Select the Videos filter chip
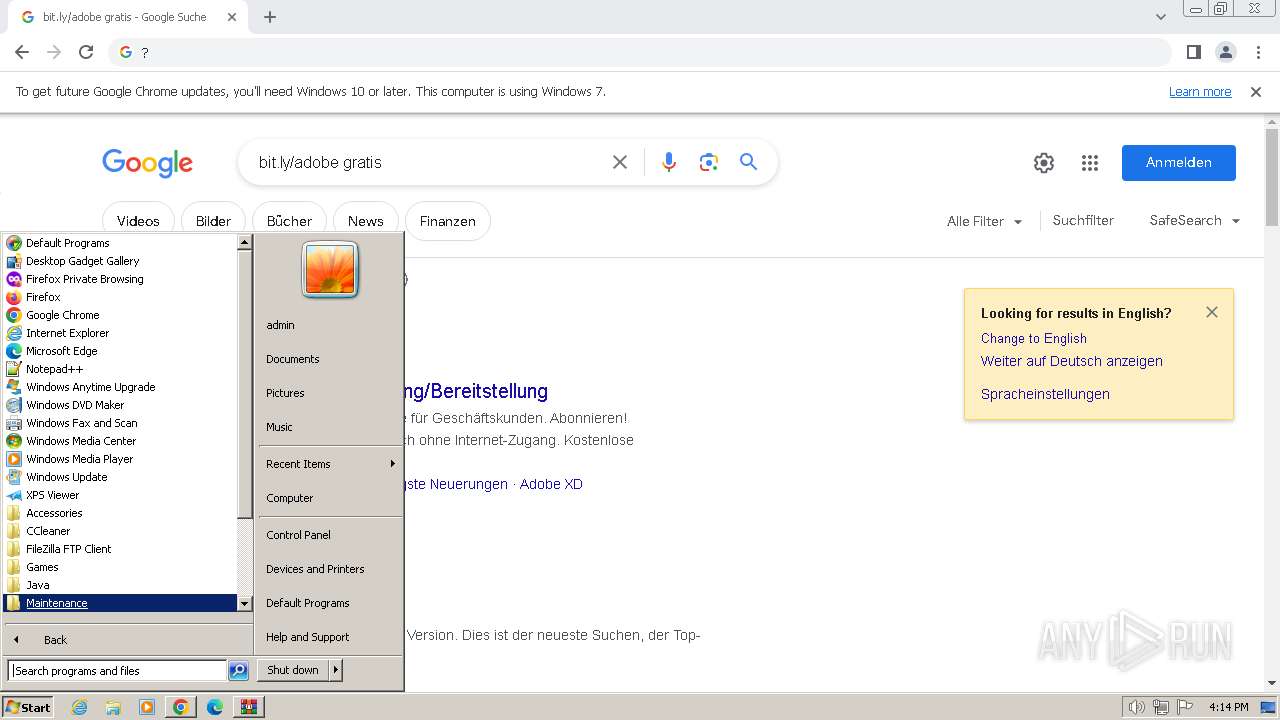The height and width of the screenshot is (720, 1280). click(x=138, y=221)
